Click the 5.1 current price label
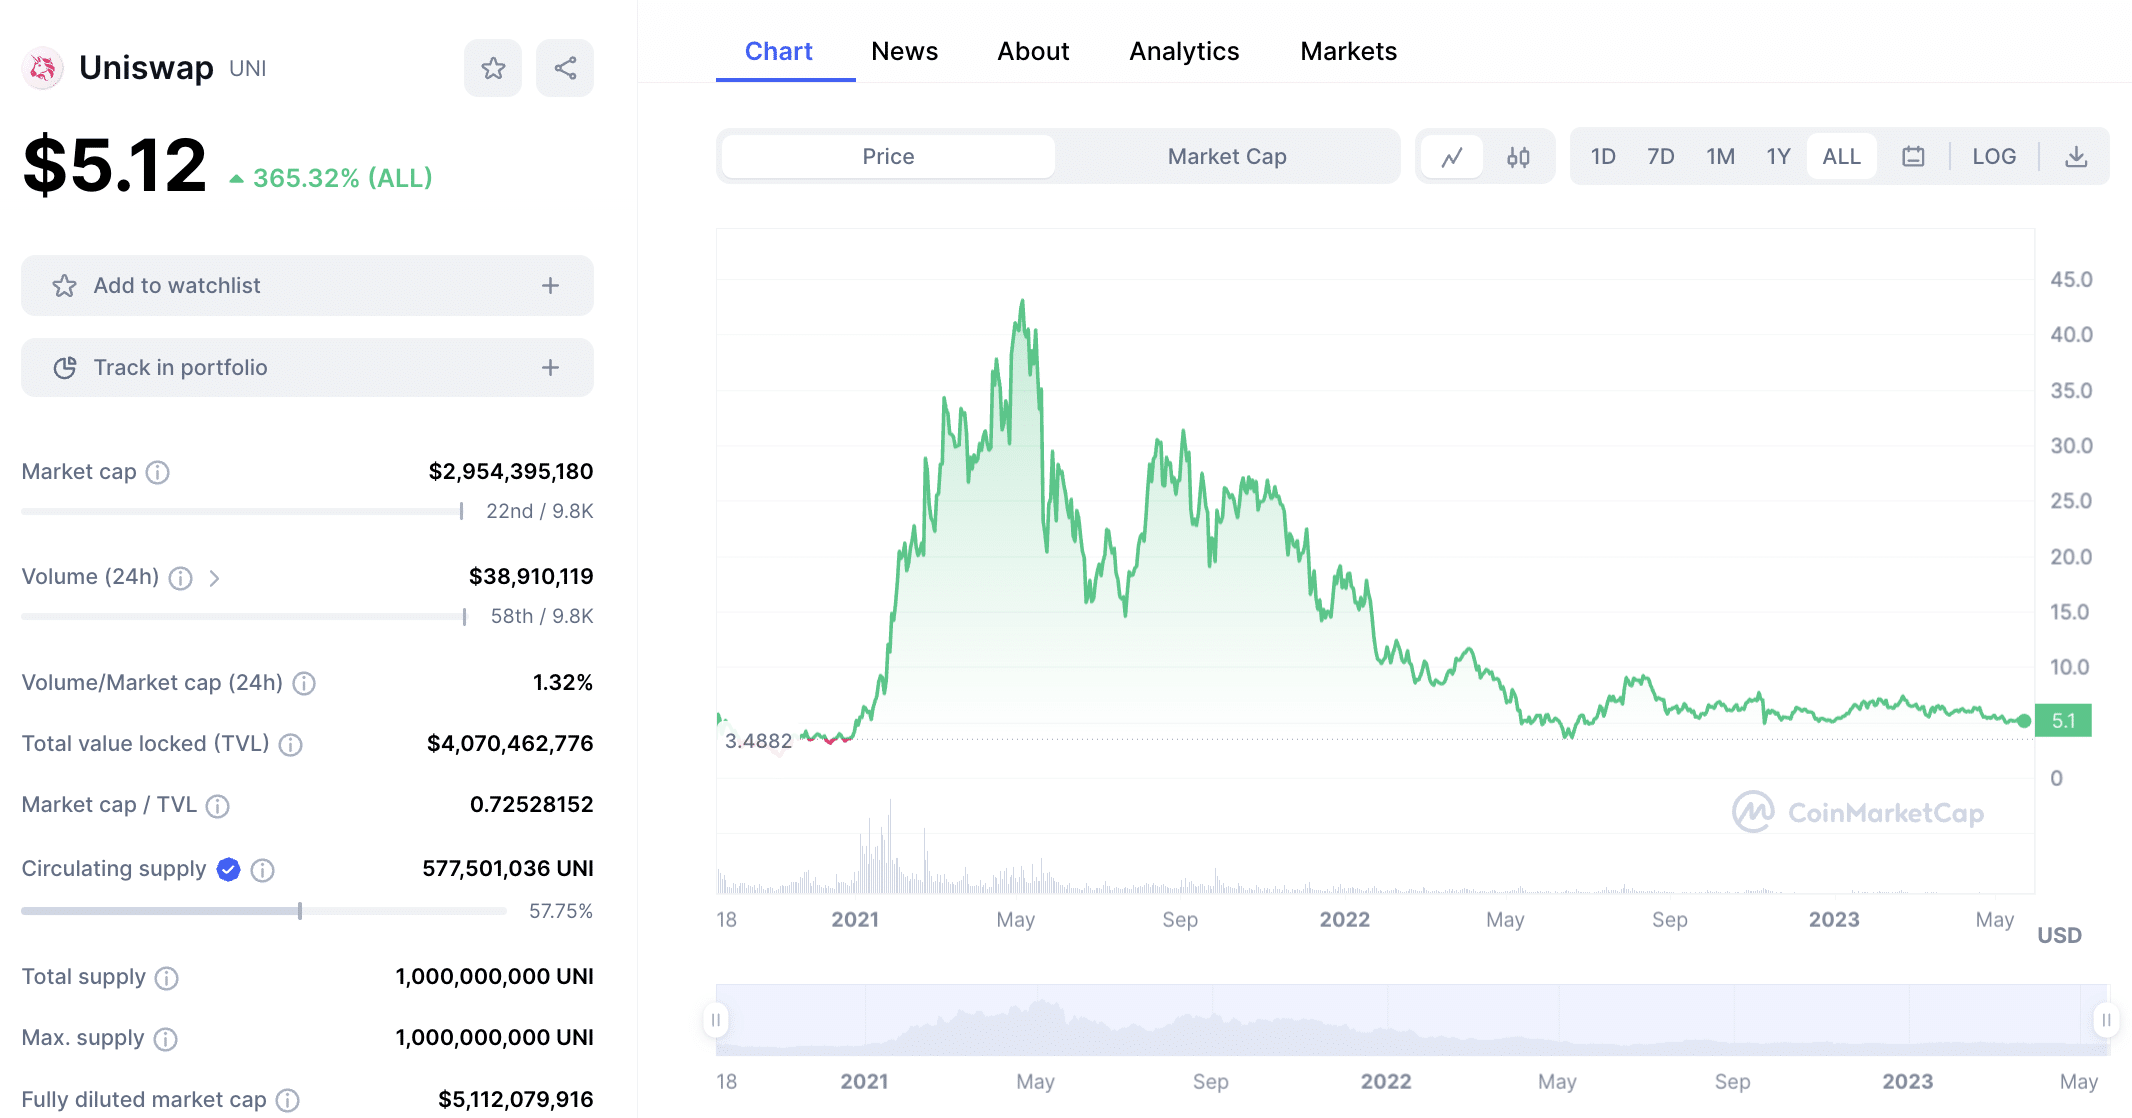This screenshot has width=2132, height=1118. (x=2063, y=721)
